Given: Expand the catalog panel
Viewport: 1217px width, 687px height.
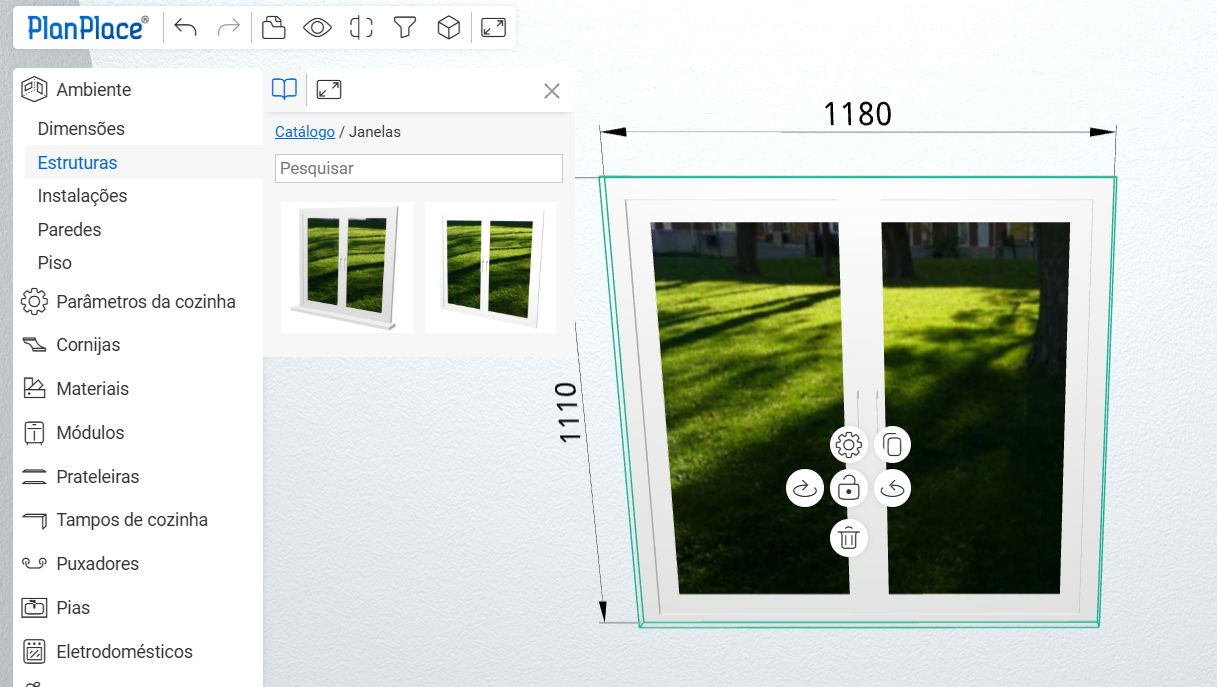Looking at the screenshot, I should pyautogui.click(x=329, y=90).
